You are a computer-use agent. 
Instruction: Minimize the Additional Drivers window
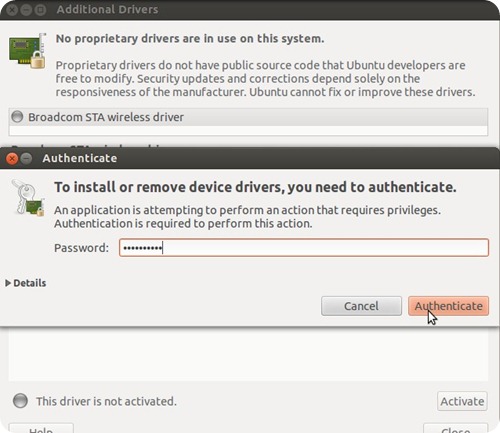pos(26,10)
